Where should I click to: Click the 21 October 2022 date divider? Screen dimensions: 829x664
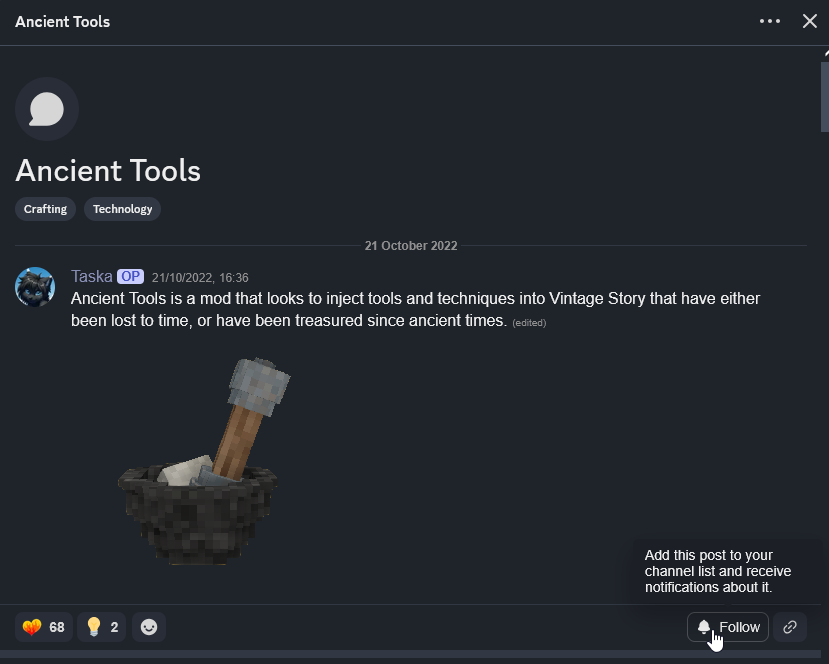pos(411,246)
